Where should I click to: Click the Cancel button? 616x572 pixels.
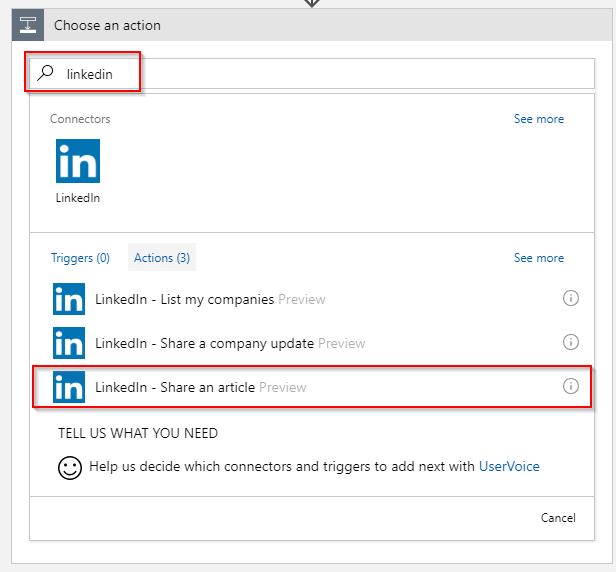[x=558, y=518]
